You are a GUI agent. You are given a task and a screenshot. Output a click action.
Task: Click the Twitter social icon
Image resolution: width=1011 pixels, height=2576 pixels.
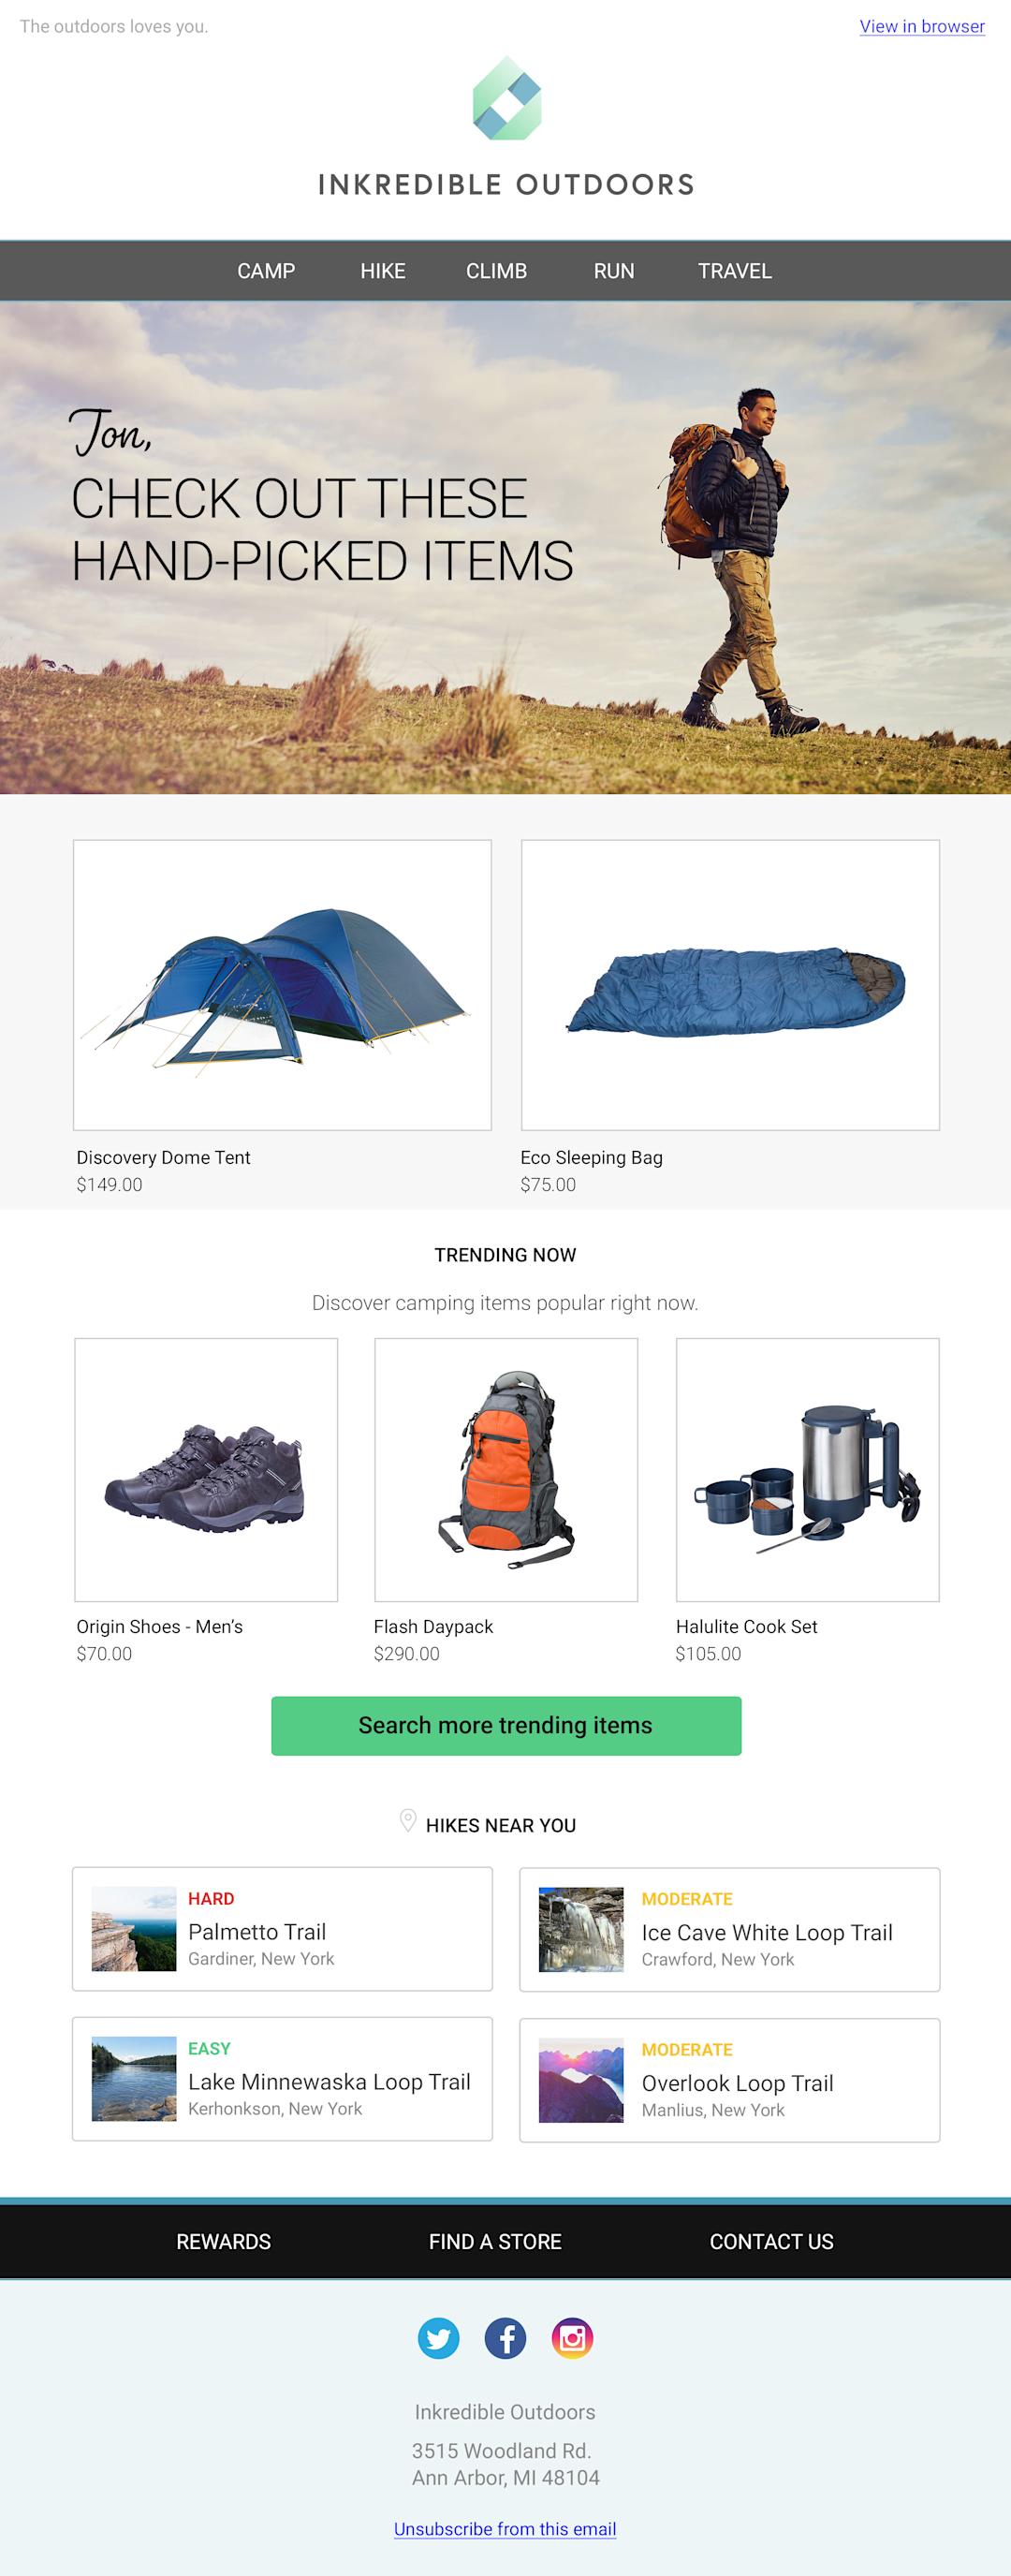pyautogui.click(x=438, y=2338)
